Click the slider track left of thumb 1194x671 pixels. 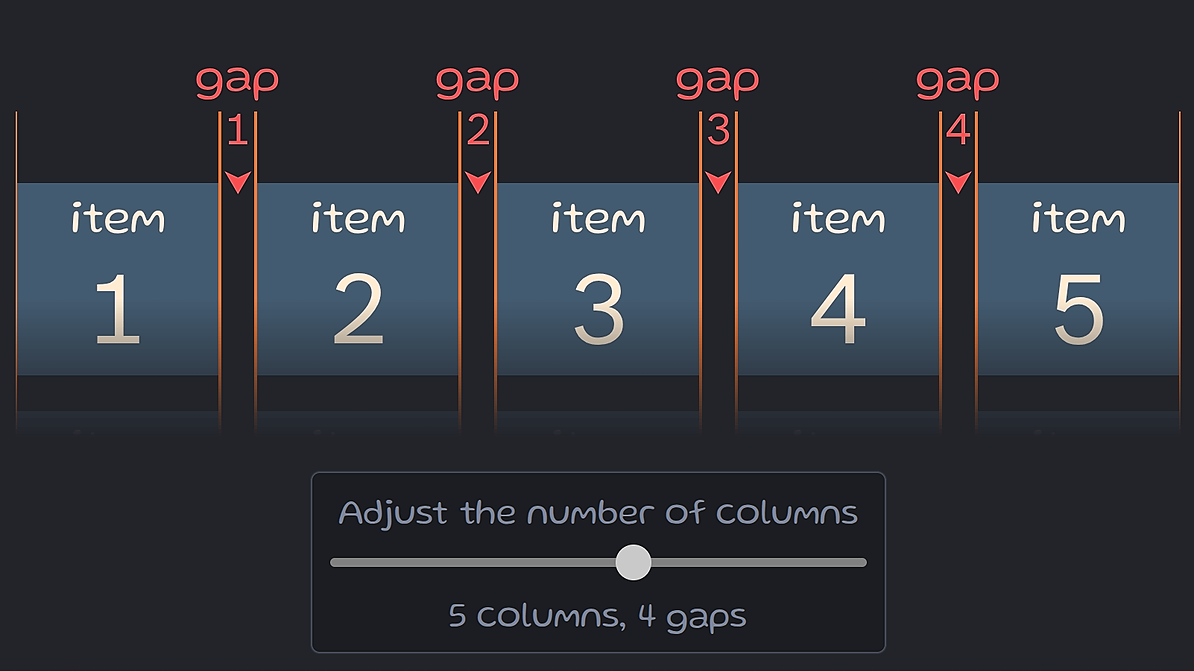(x=473, y=562)
